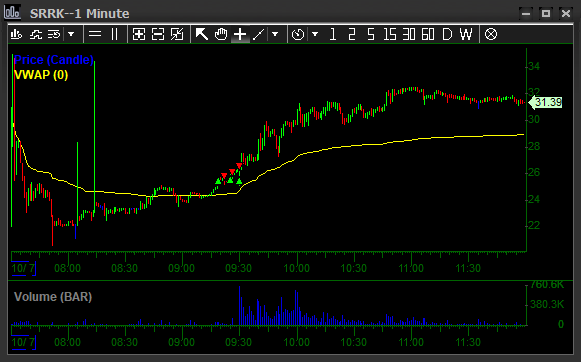Click the Volume (BAR) label
Screen dimensions: 581x362
pos(53,297)
